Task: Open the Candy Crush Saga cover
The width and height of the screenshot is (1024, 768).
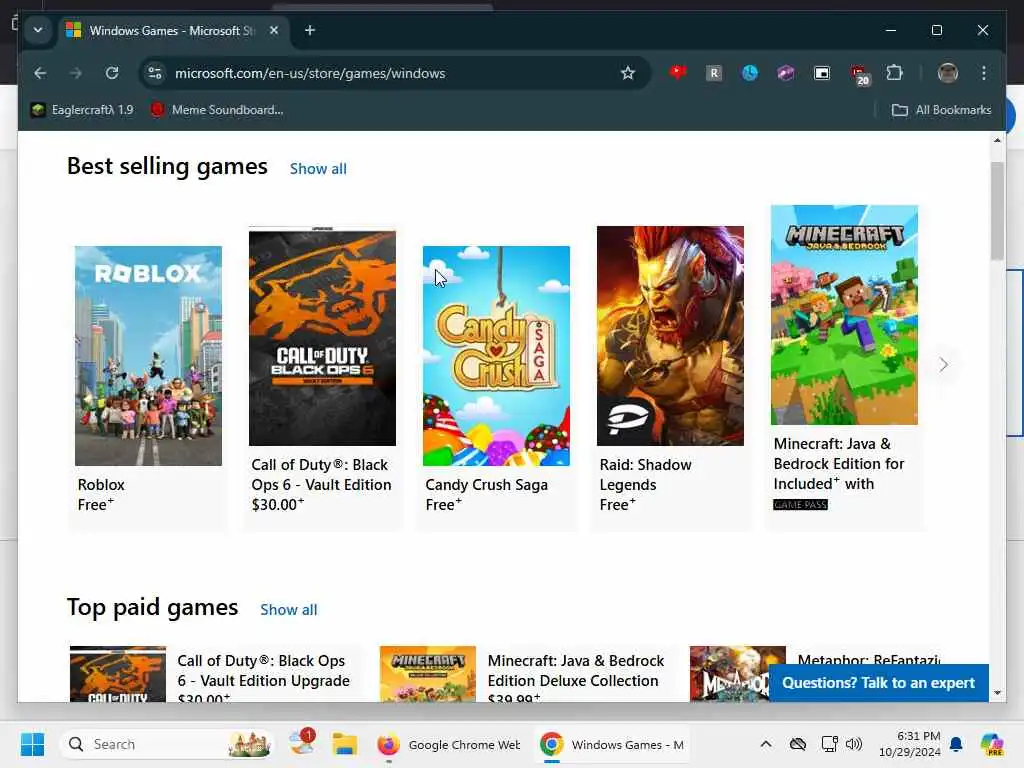Action: pyautogui.click(x=496, y=355)
